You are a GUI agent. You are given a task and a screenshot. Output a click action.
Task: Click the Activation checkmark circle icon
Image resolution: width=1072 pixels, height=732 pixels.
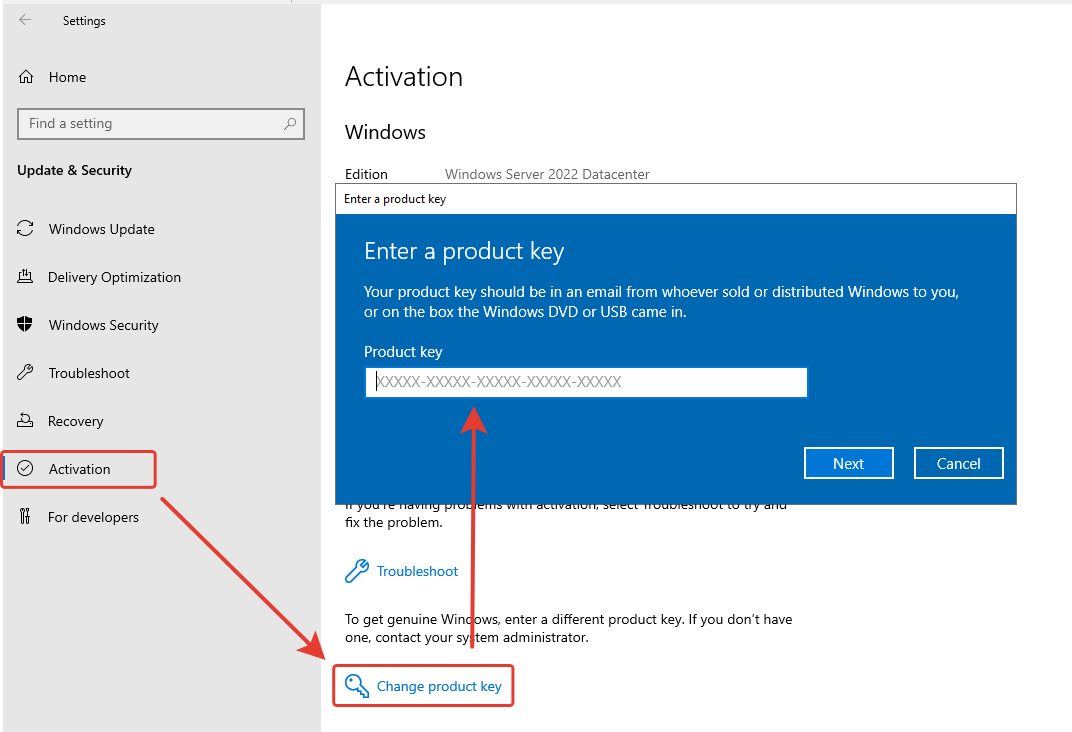(26, 469)
